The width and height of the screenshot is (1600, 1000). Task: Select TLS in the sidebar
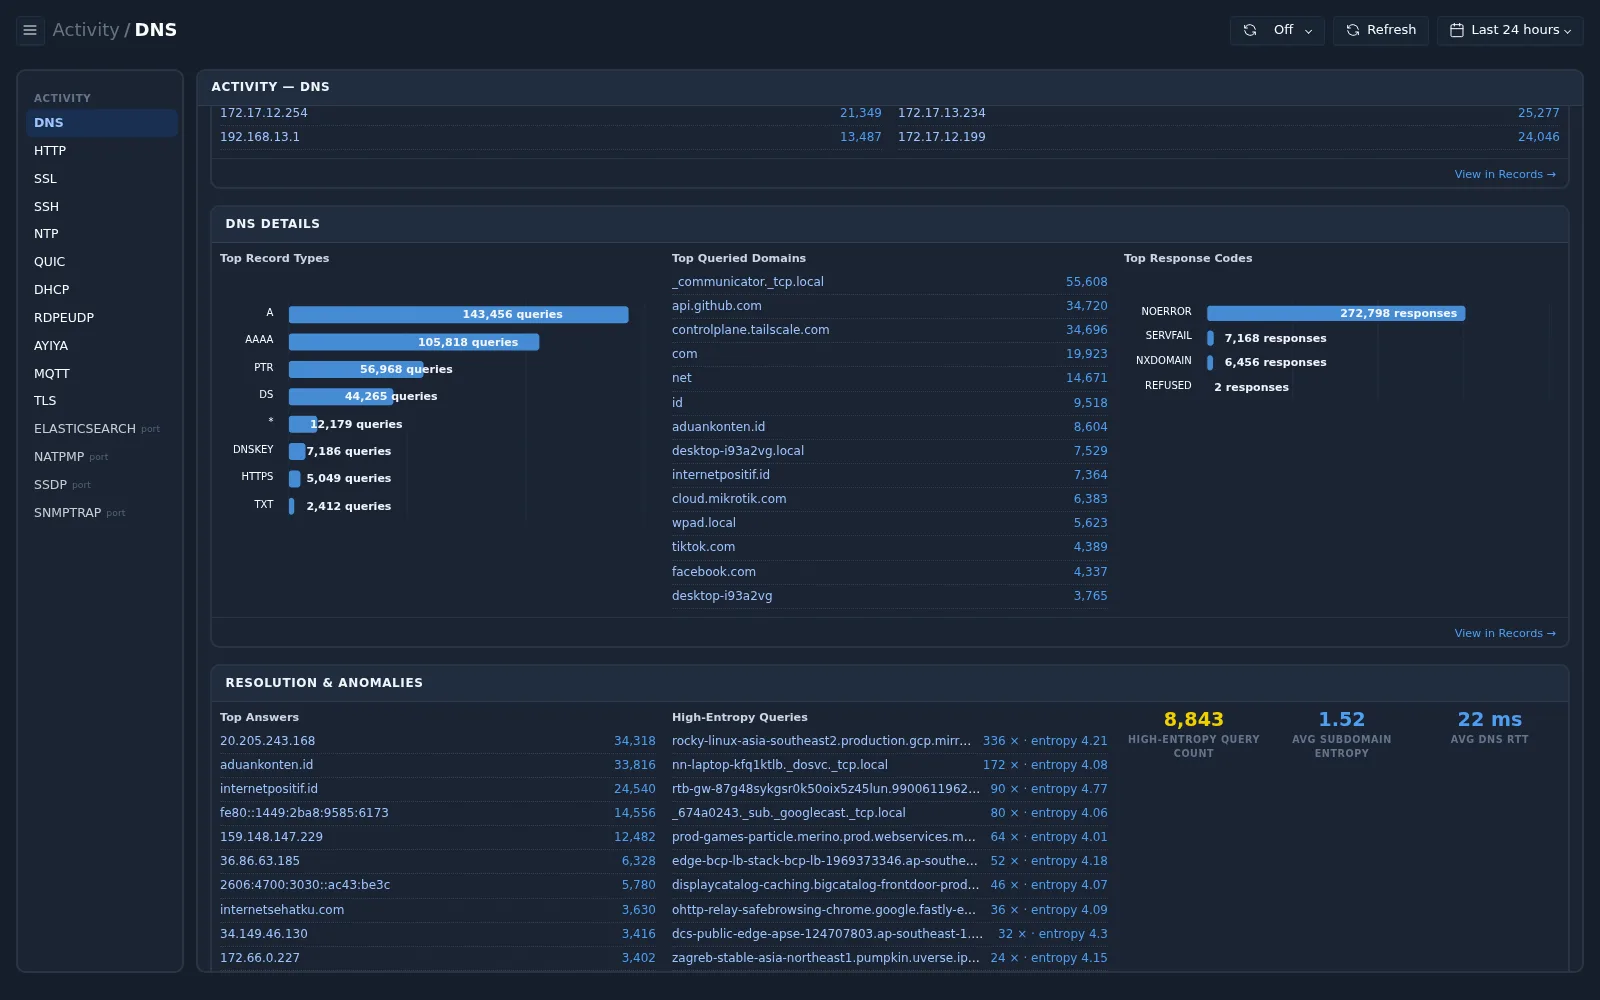tap(102, 401)
